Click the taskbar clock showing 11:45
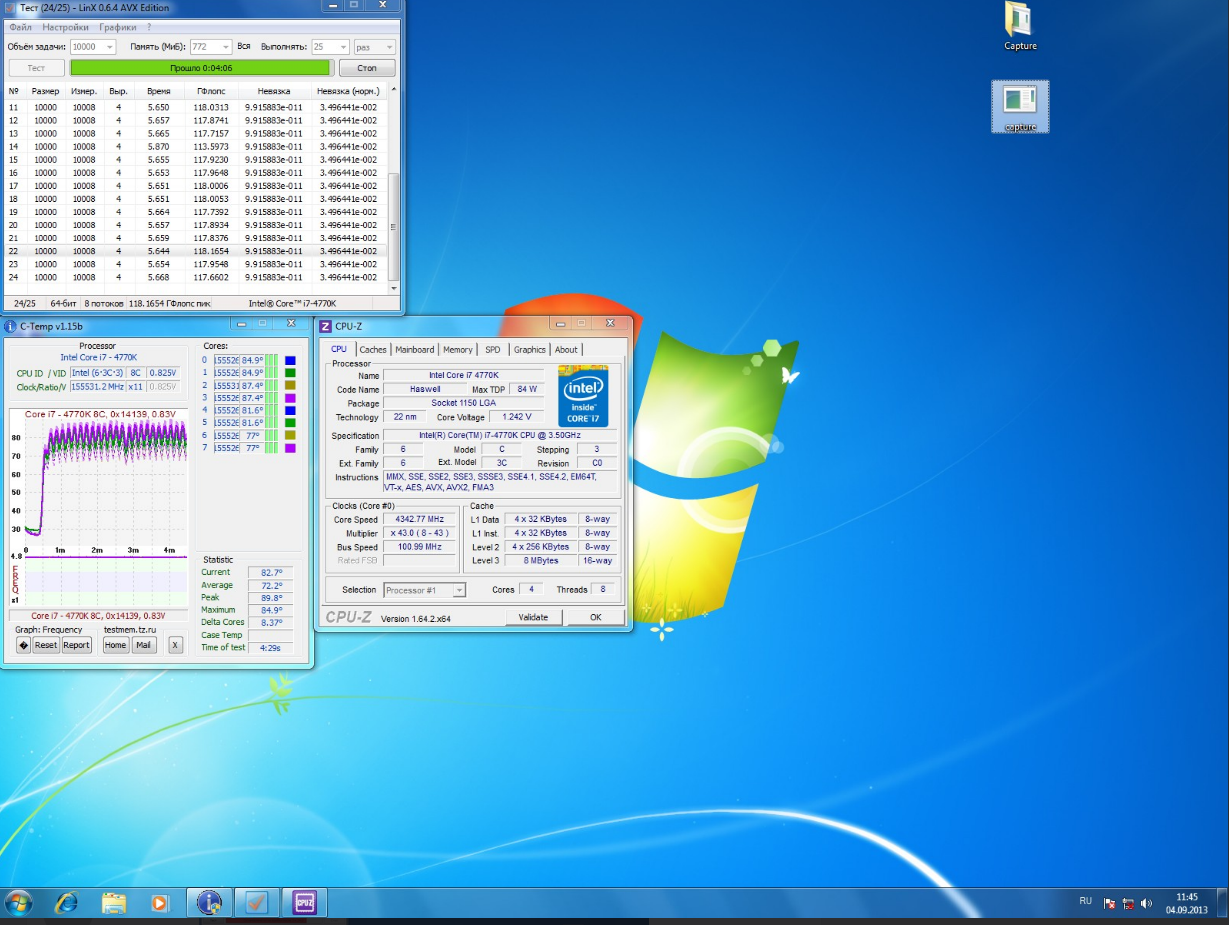1229x925 pixels. click(x=1186, y=903)
